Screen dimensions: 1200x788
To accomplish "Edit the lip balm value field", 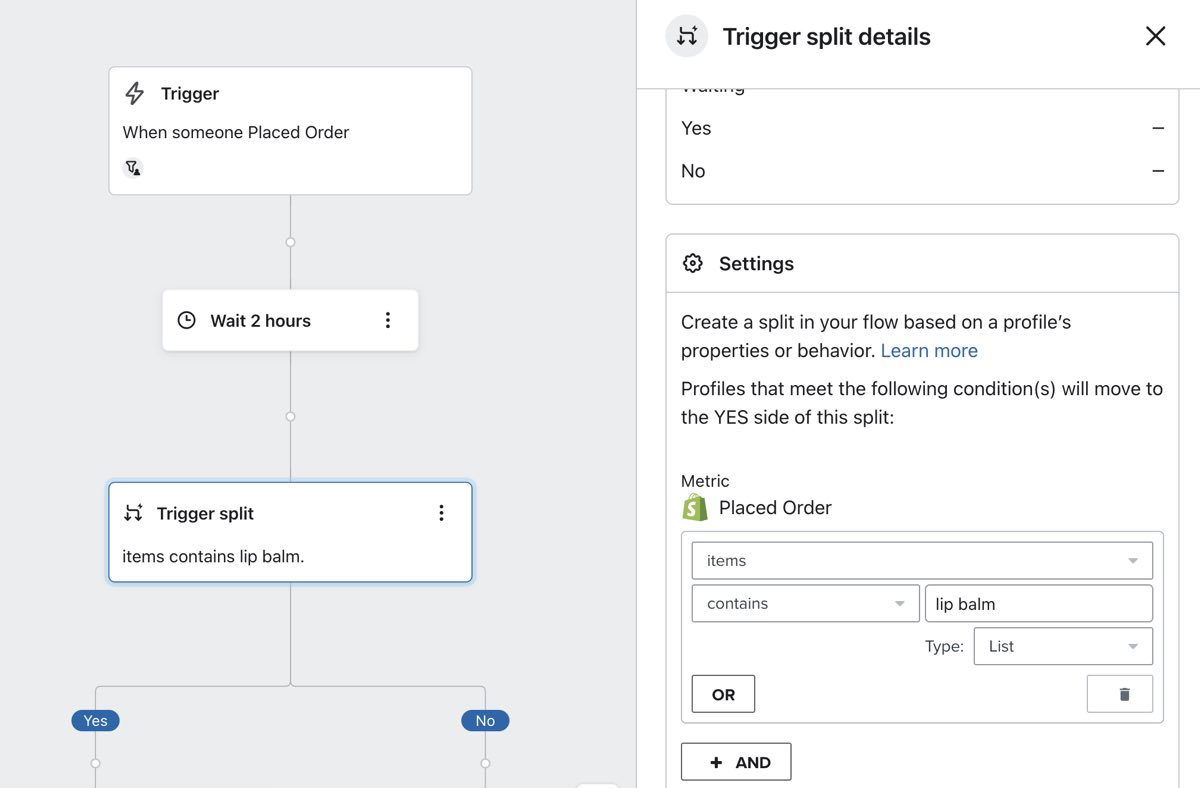I will coord(1038,603).
